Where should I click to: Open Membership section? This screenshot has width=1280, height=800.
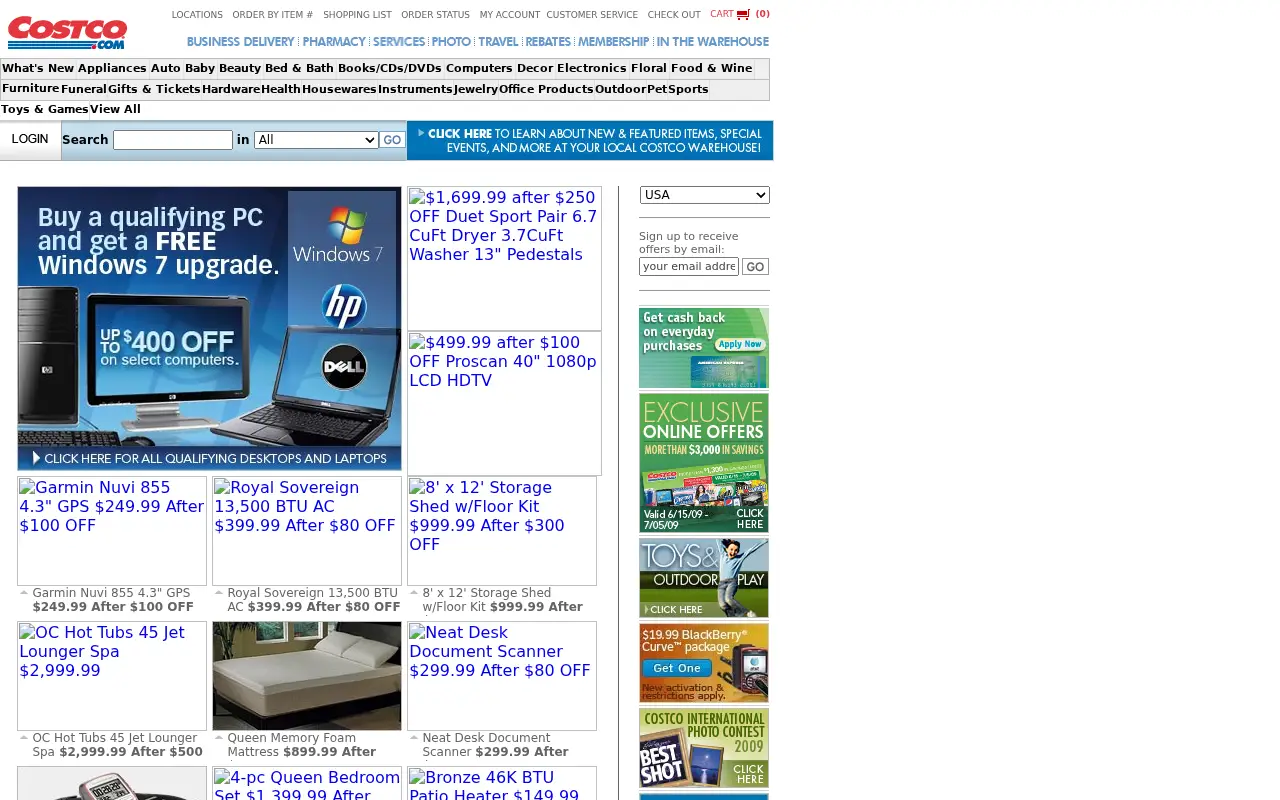click(613, 42)
